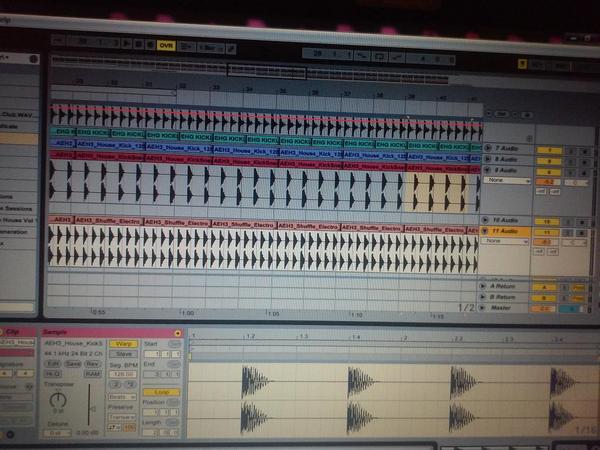
Task: Open the Beats warp mode dropdown
Action: coord(122,397)
